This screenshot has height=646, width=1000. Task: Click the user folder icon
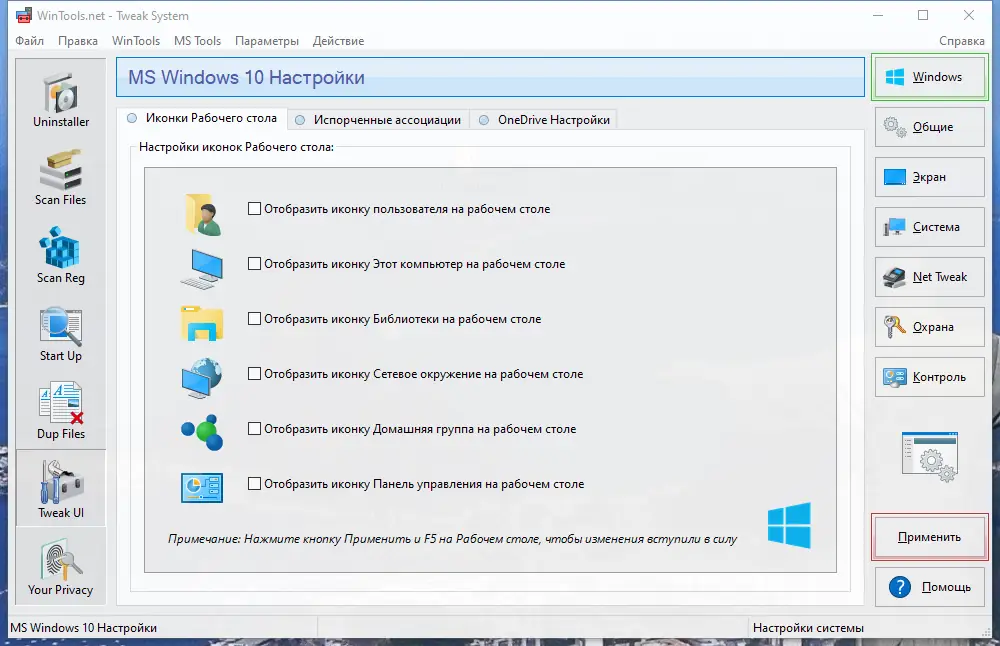(x=203, y=215)
